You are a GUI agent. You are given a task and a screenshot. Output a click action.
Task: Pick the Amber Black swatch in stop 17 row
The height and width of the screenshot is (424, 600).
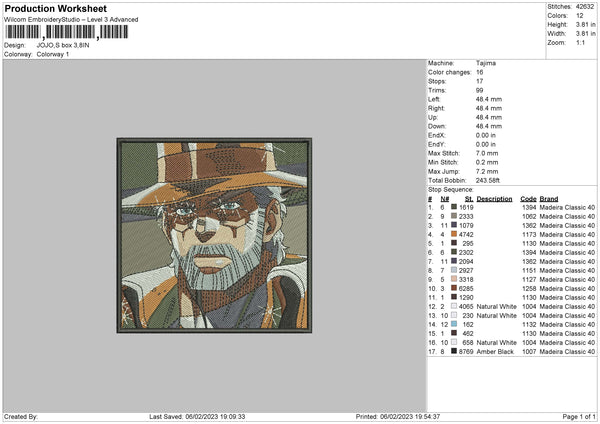coord(454,351)
